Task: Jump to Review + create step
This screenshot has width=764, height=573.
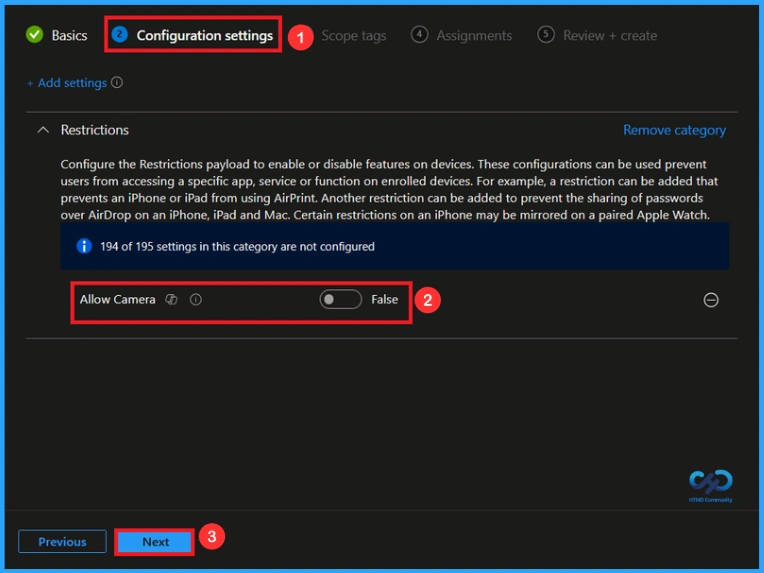Action: pos(597,35)
